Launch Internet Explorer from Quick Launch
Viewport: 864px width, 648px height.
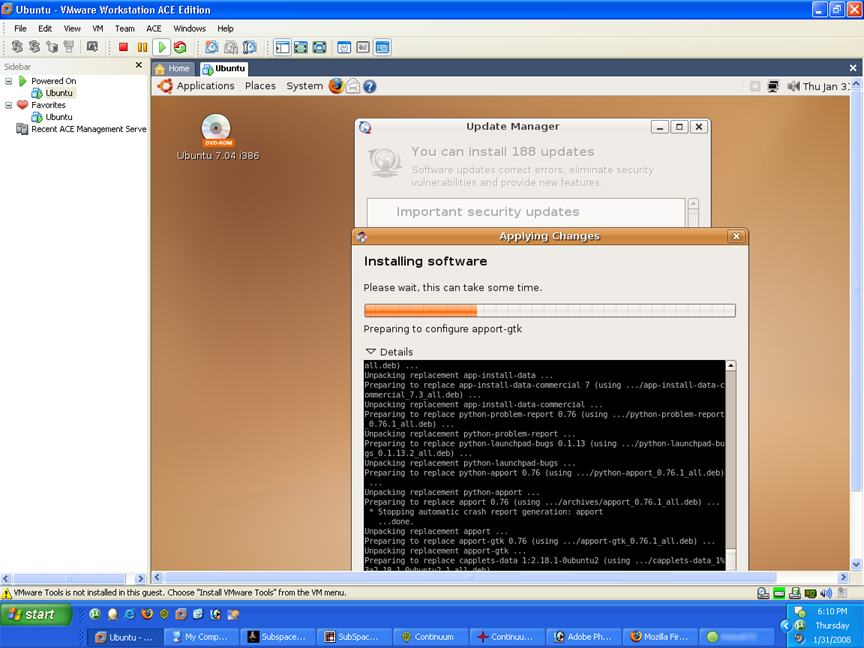coord(129,614)
